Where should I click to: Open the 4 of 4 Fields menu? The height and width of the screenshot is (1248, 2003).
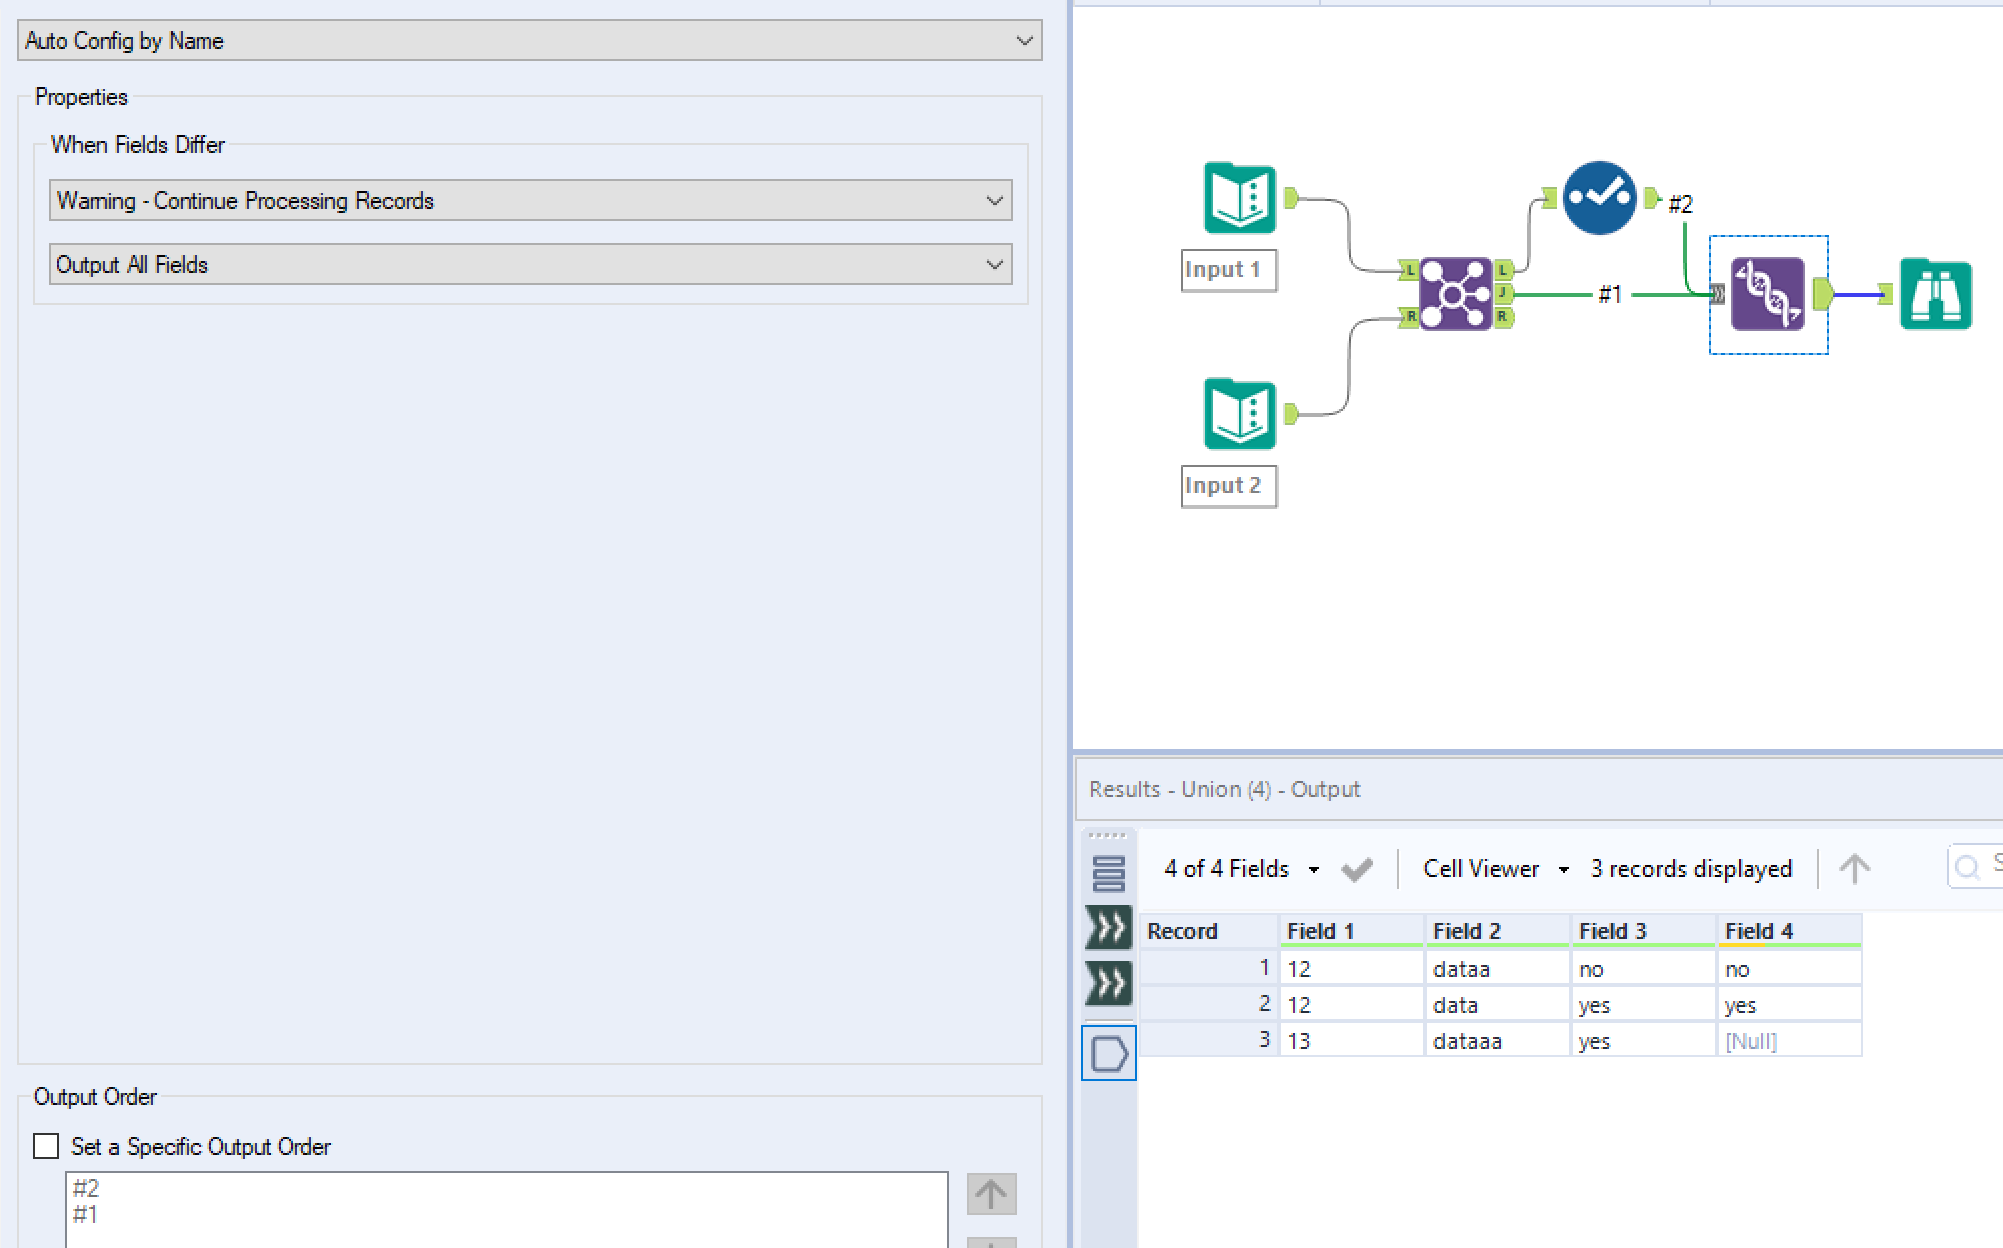(x=1241, y=869)
